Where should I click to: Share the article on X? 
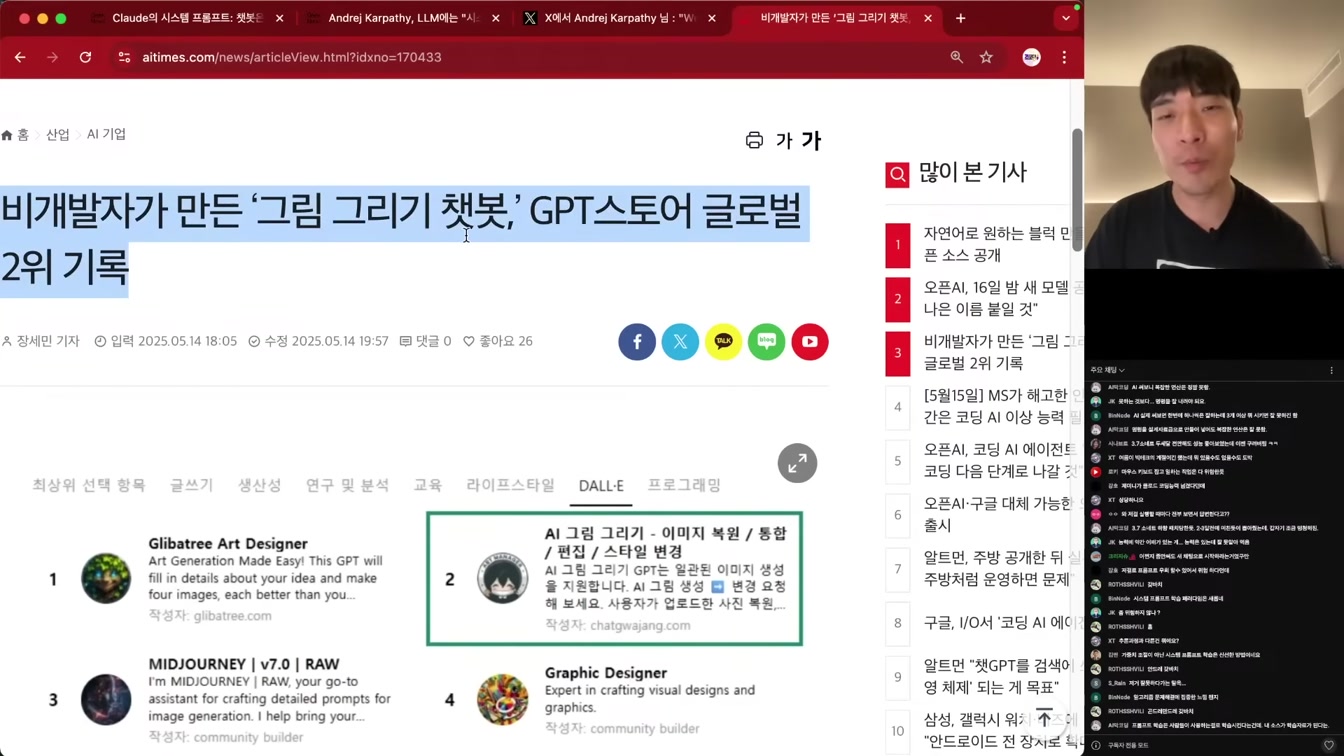[680, 342]
